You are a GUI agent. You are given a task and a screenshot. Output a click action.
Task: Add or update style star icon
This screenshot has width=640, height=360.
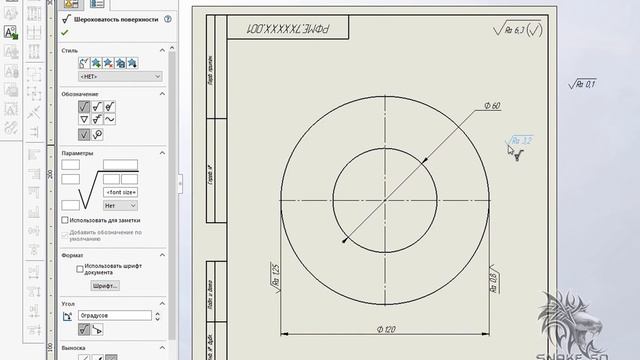point(96,63)
